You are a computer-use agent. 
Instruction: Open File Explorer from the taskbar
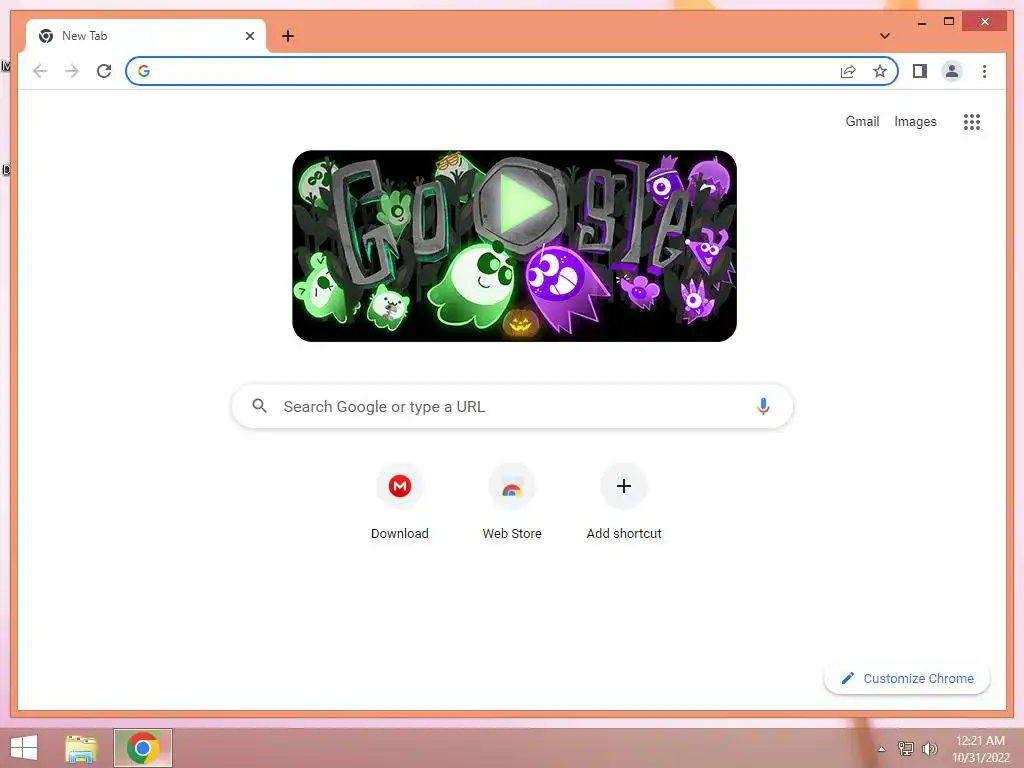click(81, 748)
